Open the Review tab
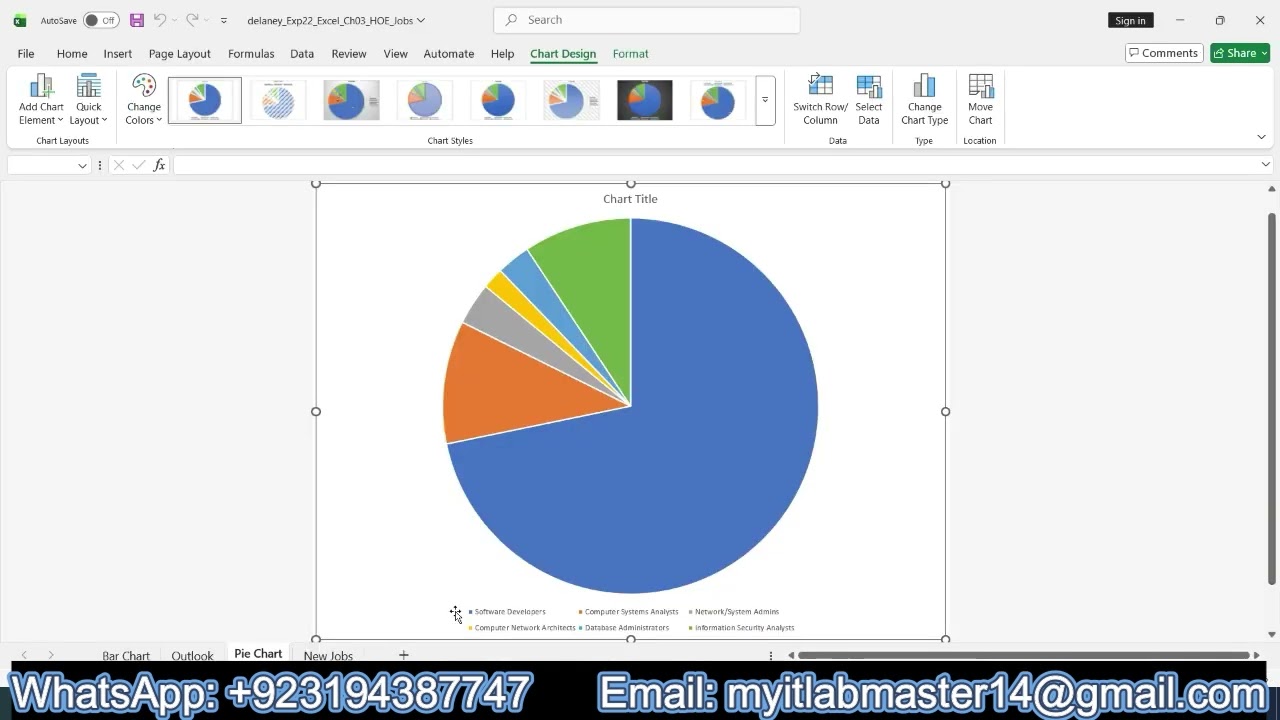The width and height of the screenshot is (1280, 720). click(349, 54)
